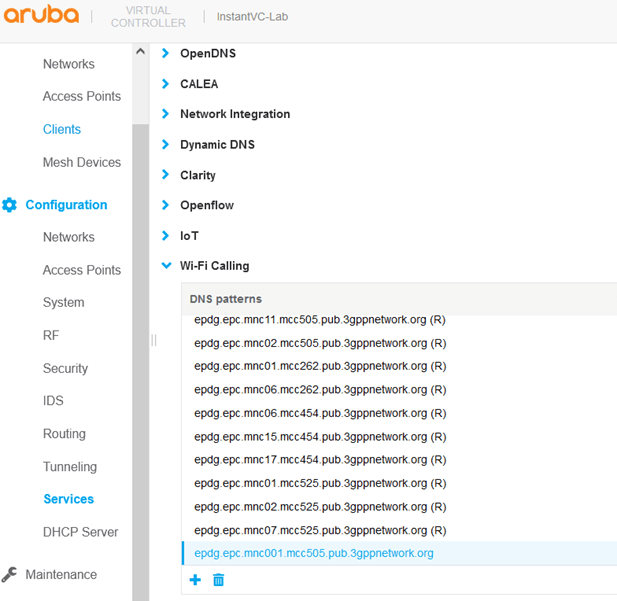Open the Security configuration page
The height and width of the screenshot is (601, 617).
coord(65,368)
